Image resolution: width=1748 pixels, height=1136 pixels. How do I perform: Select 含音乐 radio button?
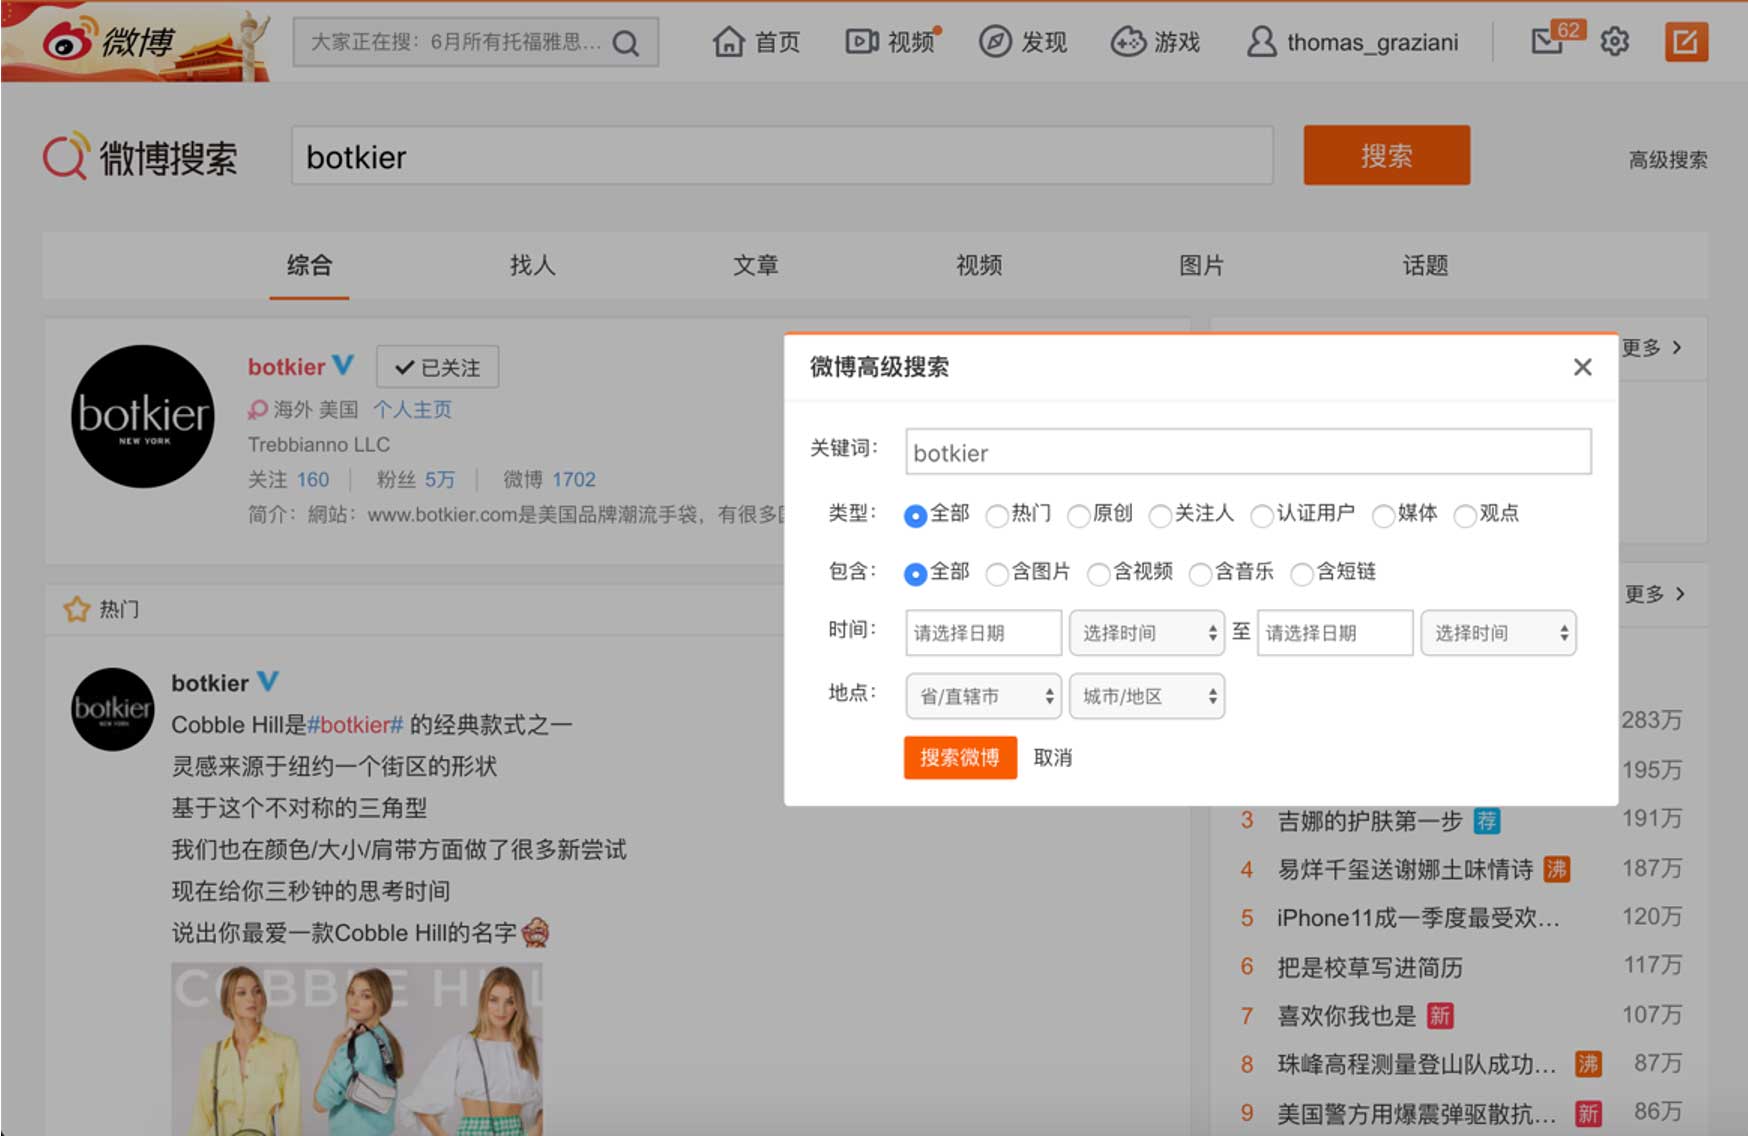point(1200,573)
